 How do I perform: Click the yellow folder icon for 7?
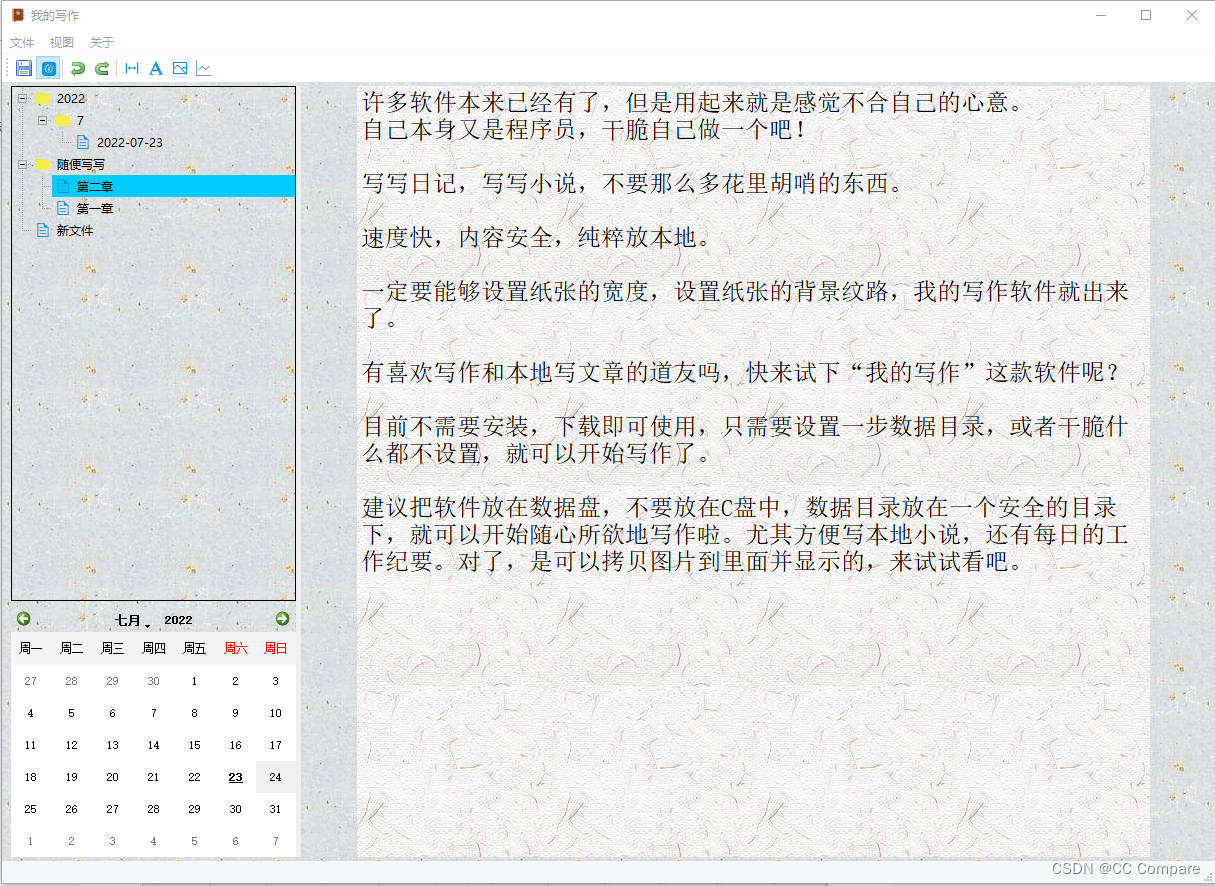[63, 120]
